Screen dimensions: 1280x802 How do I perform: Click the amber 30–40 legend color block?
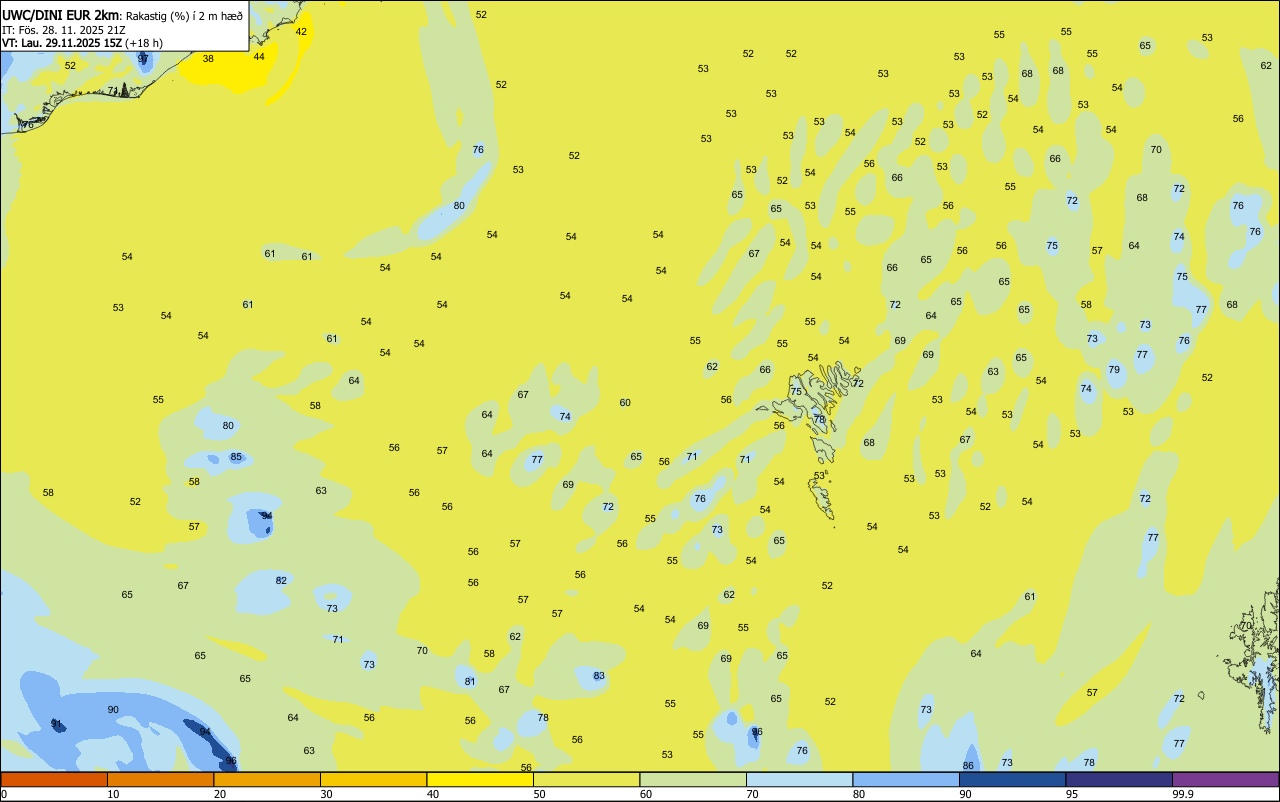[x=373, y=779]
